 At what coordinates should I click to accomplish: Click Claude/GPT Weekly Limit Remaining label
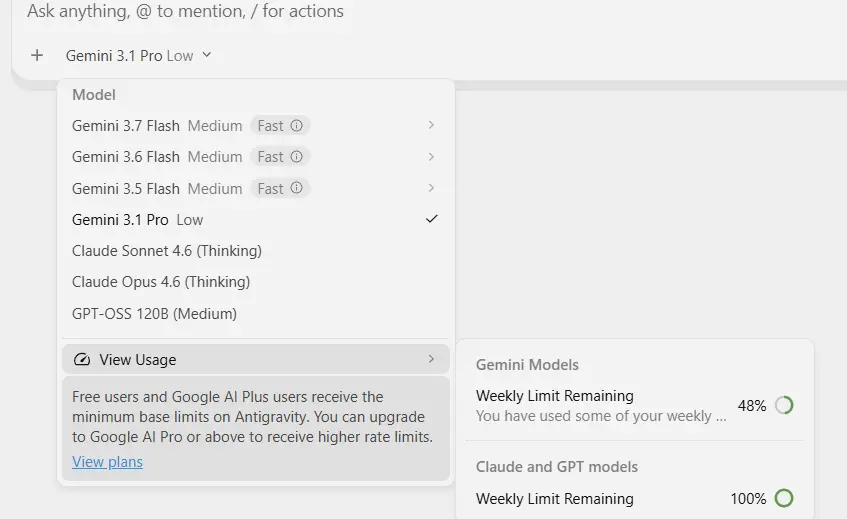[555, 499]
